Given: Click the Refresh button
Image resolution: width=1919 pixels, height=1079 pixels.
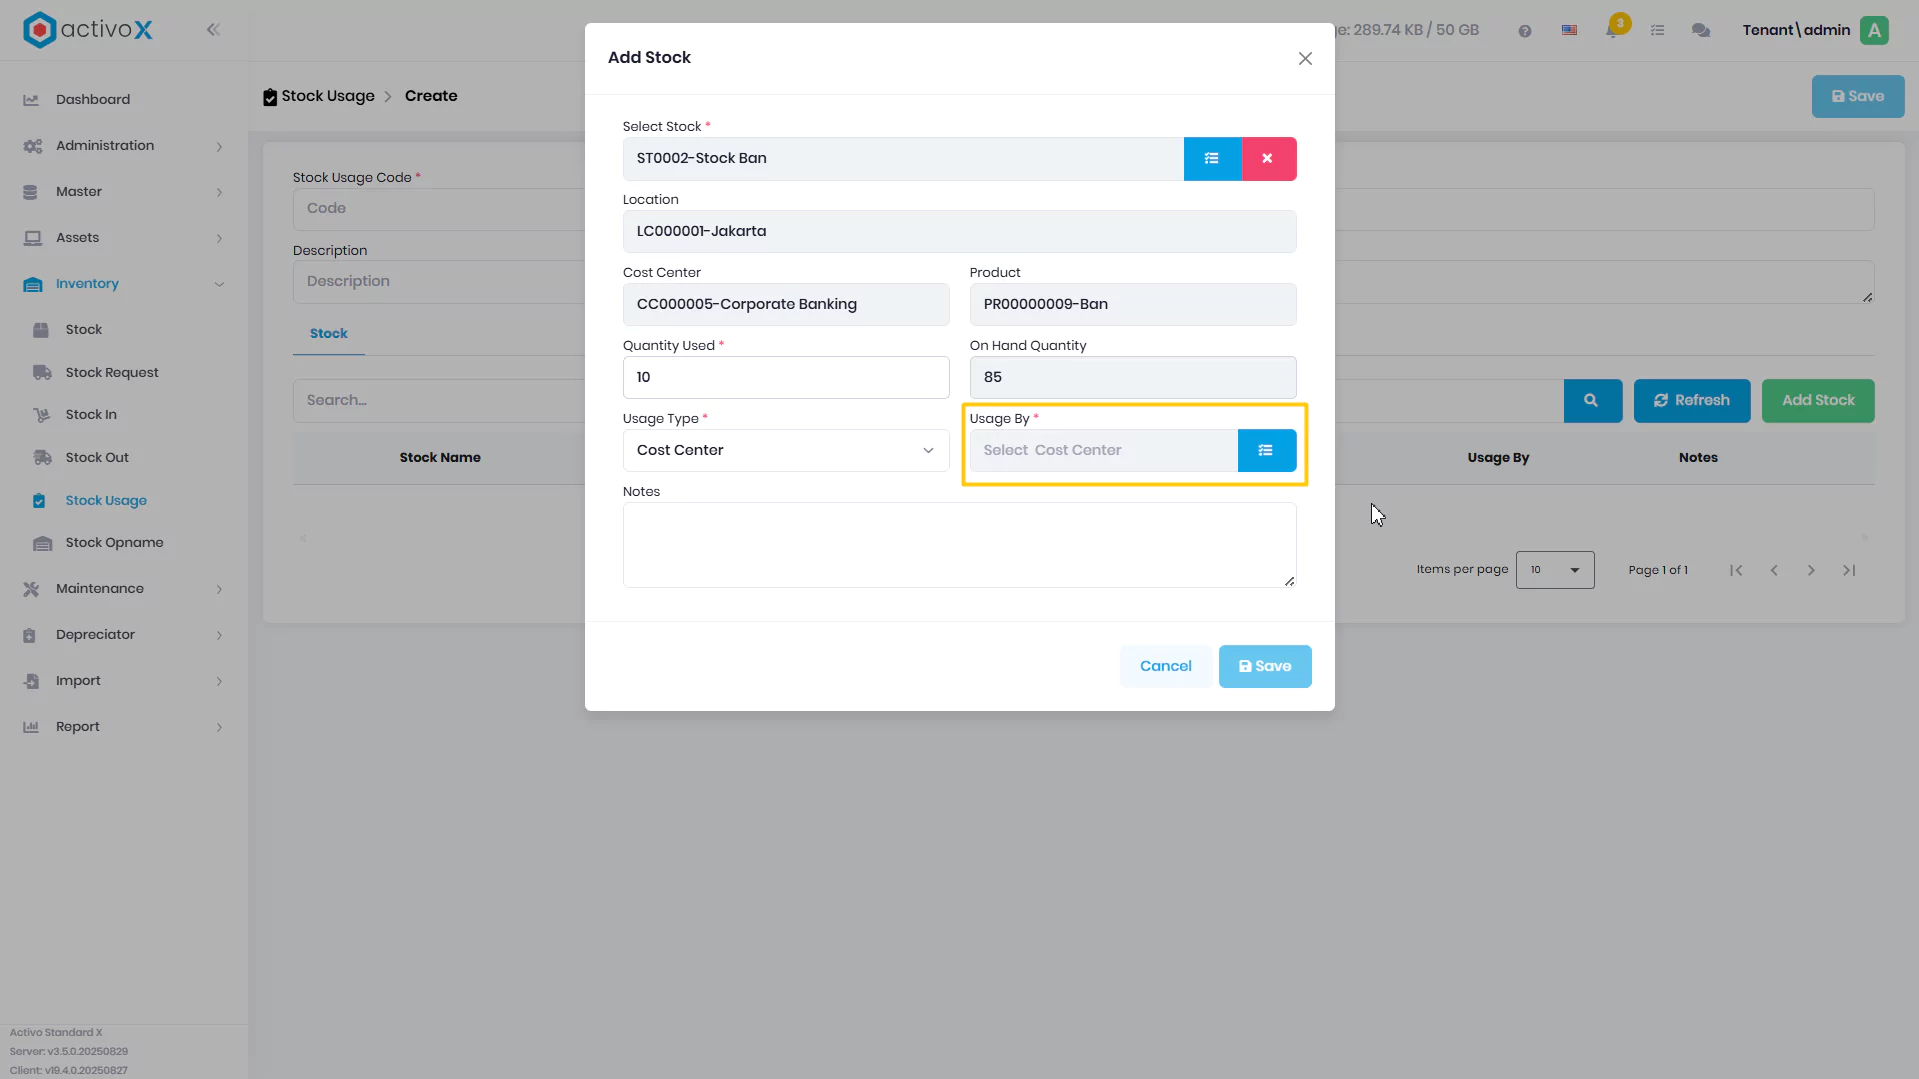Looking at the screenshot, I should 1692,401.
